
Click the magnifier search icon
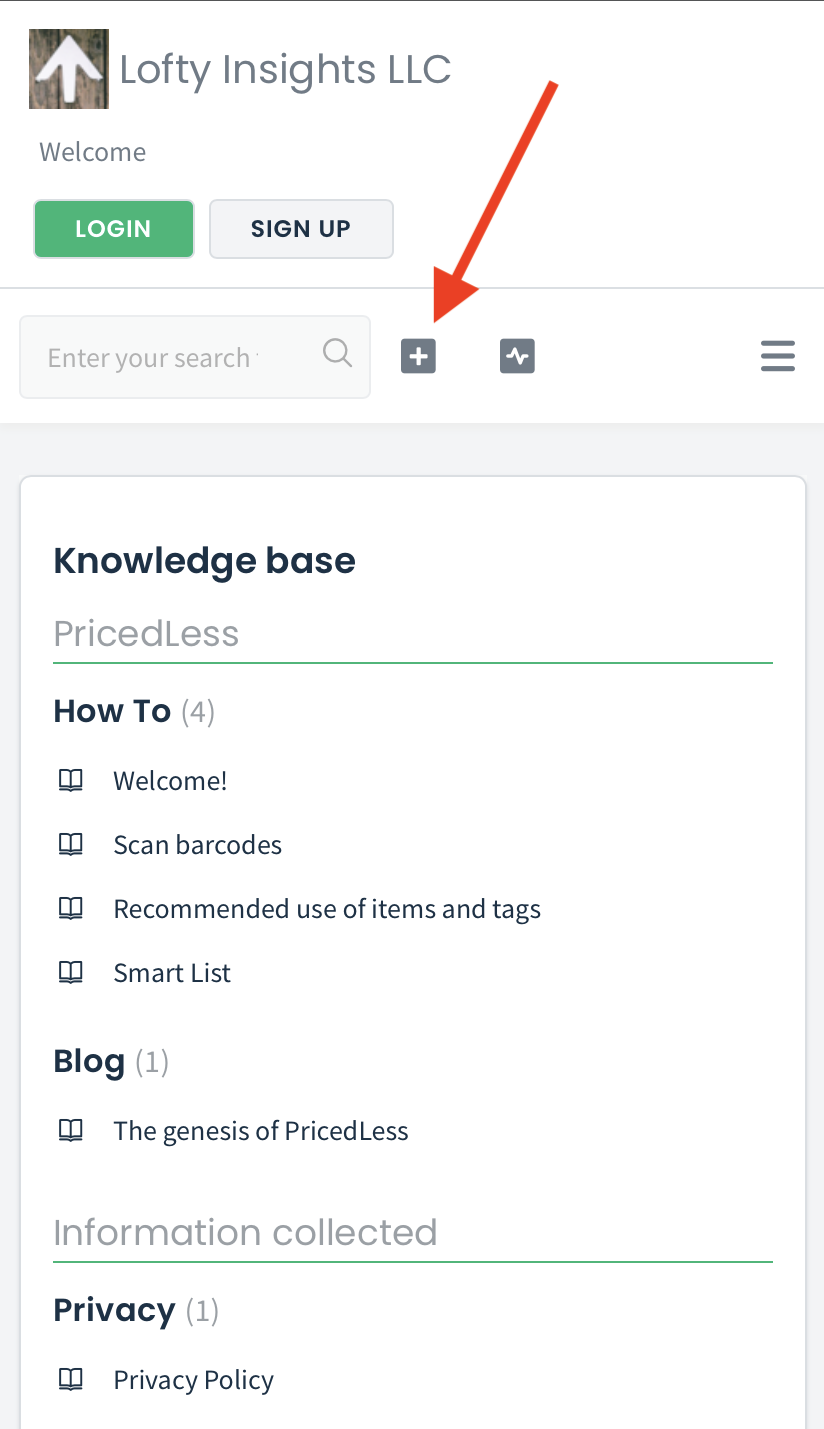click(338, 353)
